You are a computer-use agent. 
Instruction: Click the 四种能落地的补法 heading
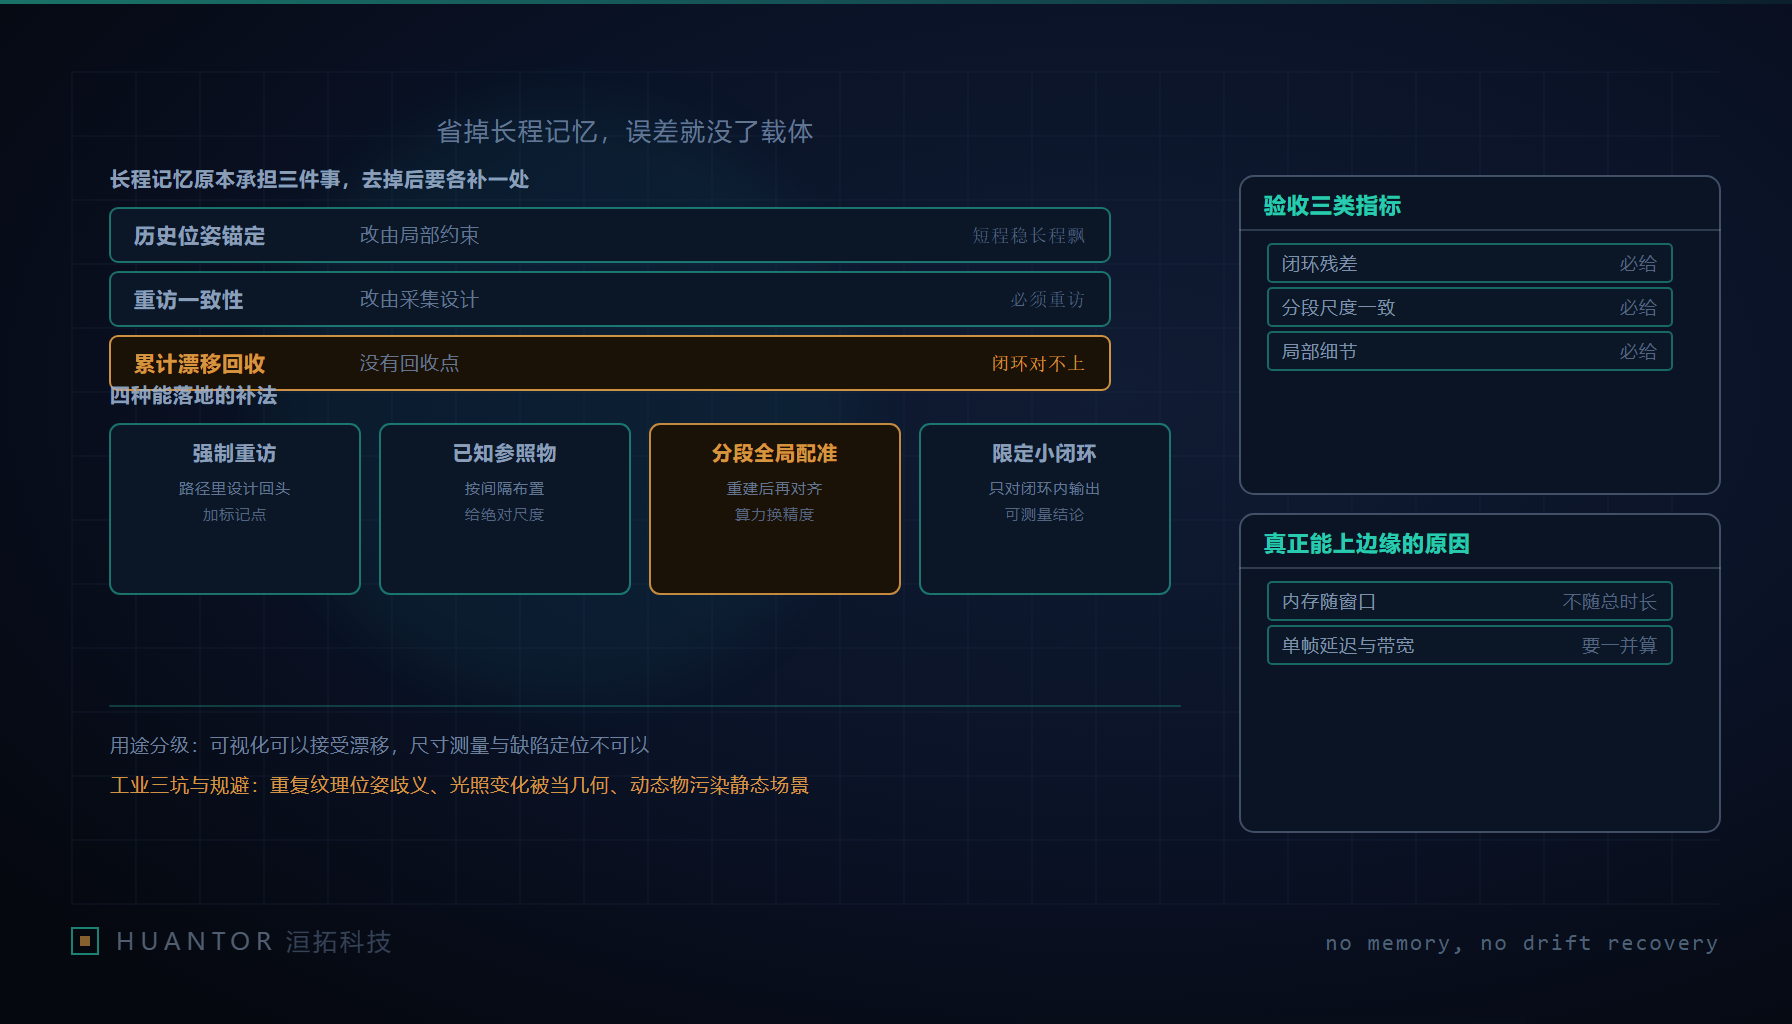(193, 396)
